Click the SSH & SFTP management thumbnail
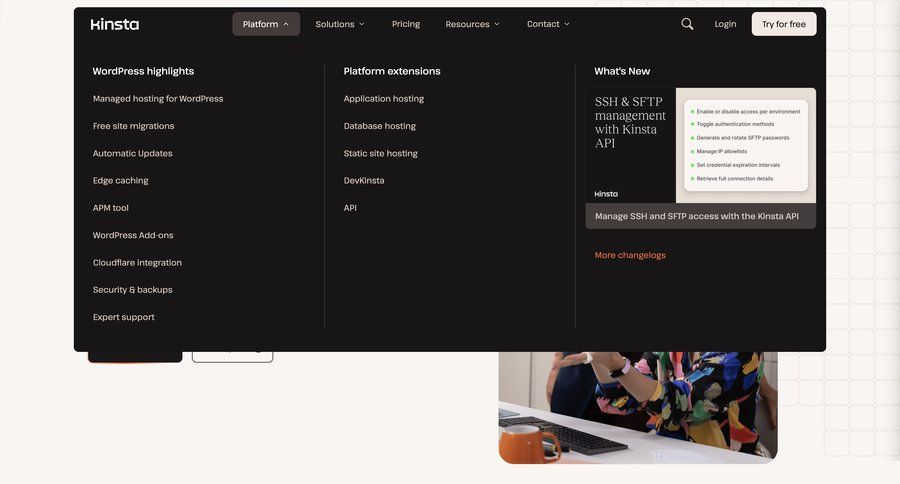 coord(700,146)
